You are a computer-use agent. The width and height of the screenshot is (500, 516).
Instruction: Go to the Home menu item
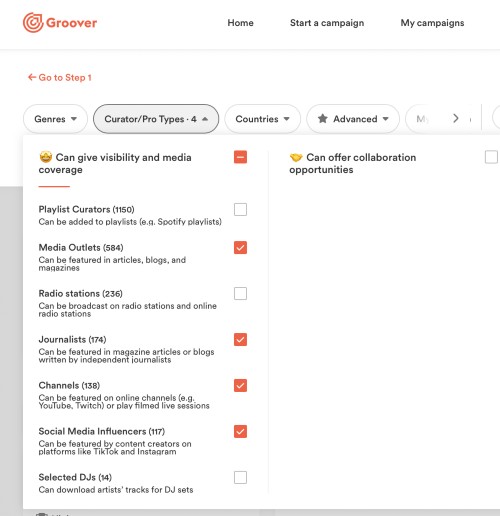pyautogui.click(x=240, y=23)
